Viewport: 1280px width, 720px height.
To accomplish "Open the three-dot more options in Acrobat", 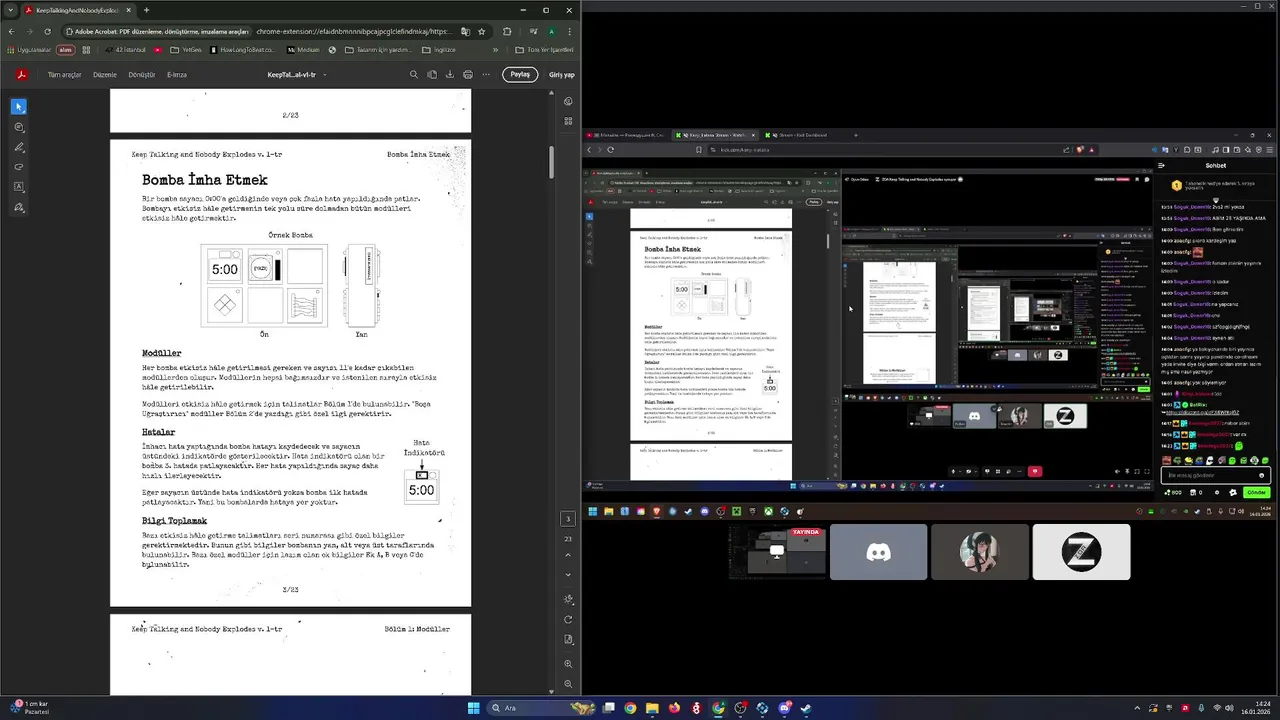I will point(487,74).
